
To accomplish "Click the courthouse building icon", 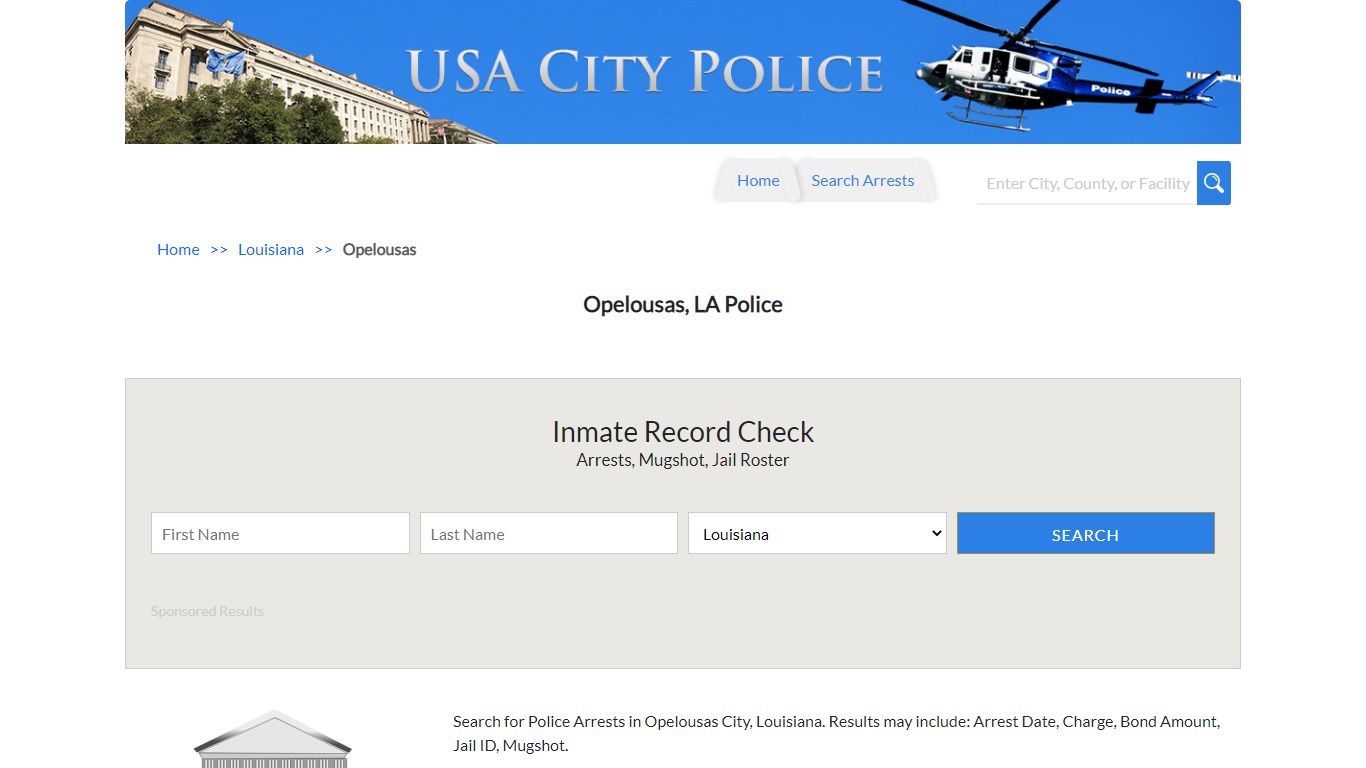I will coord(273,739).
